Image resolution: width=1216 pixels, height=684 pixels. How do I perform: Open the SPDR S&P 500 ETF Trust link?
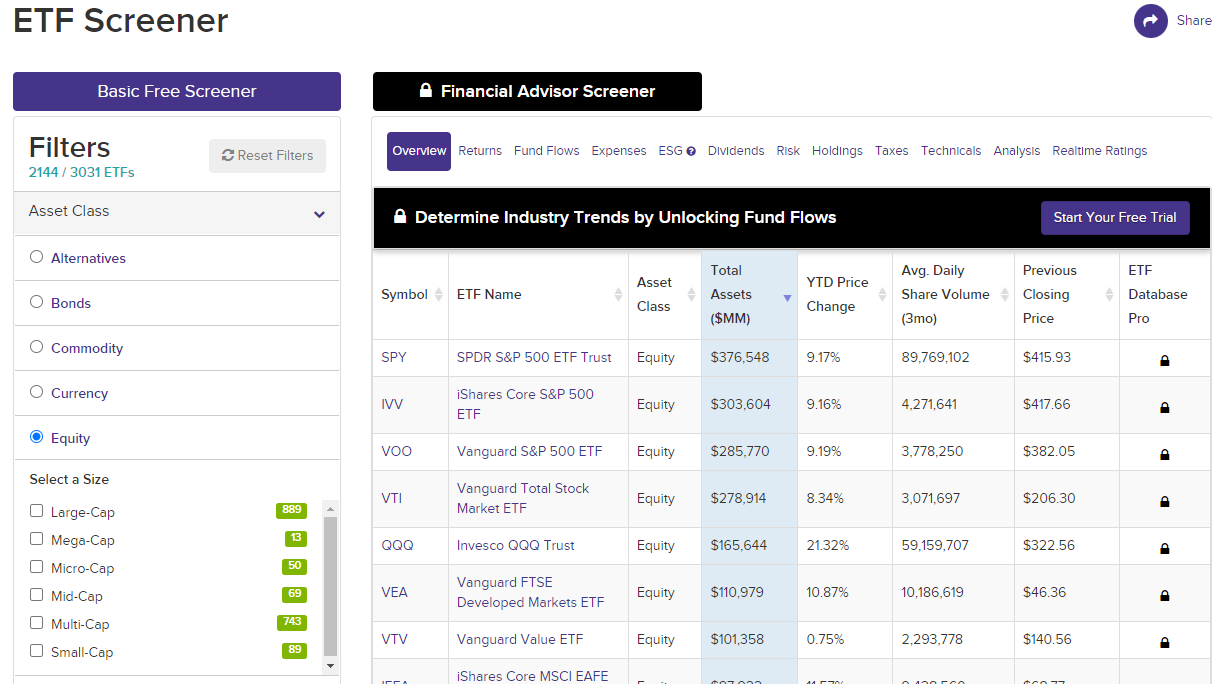[x=534, y=357]
